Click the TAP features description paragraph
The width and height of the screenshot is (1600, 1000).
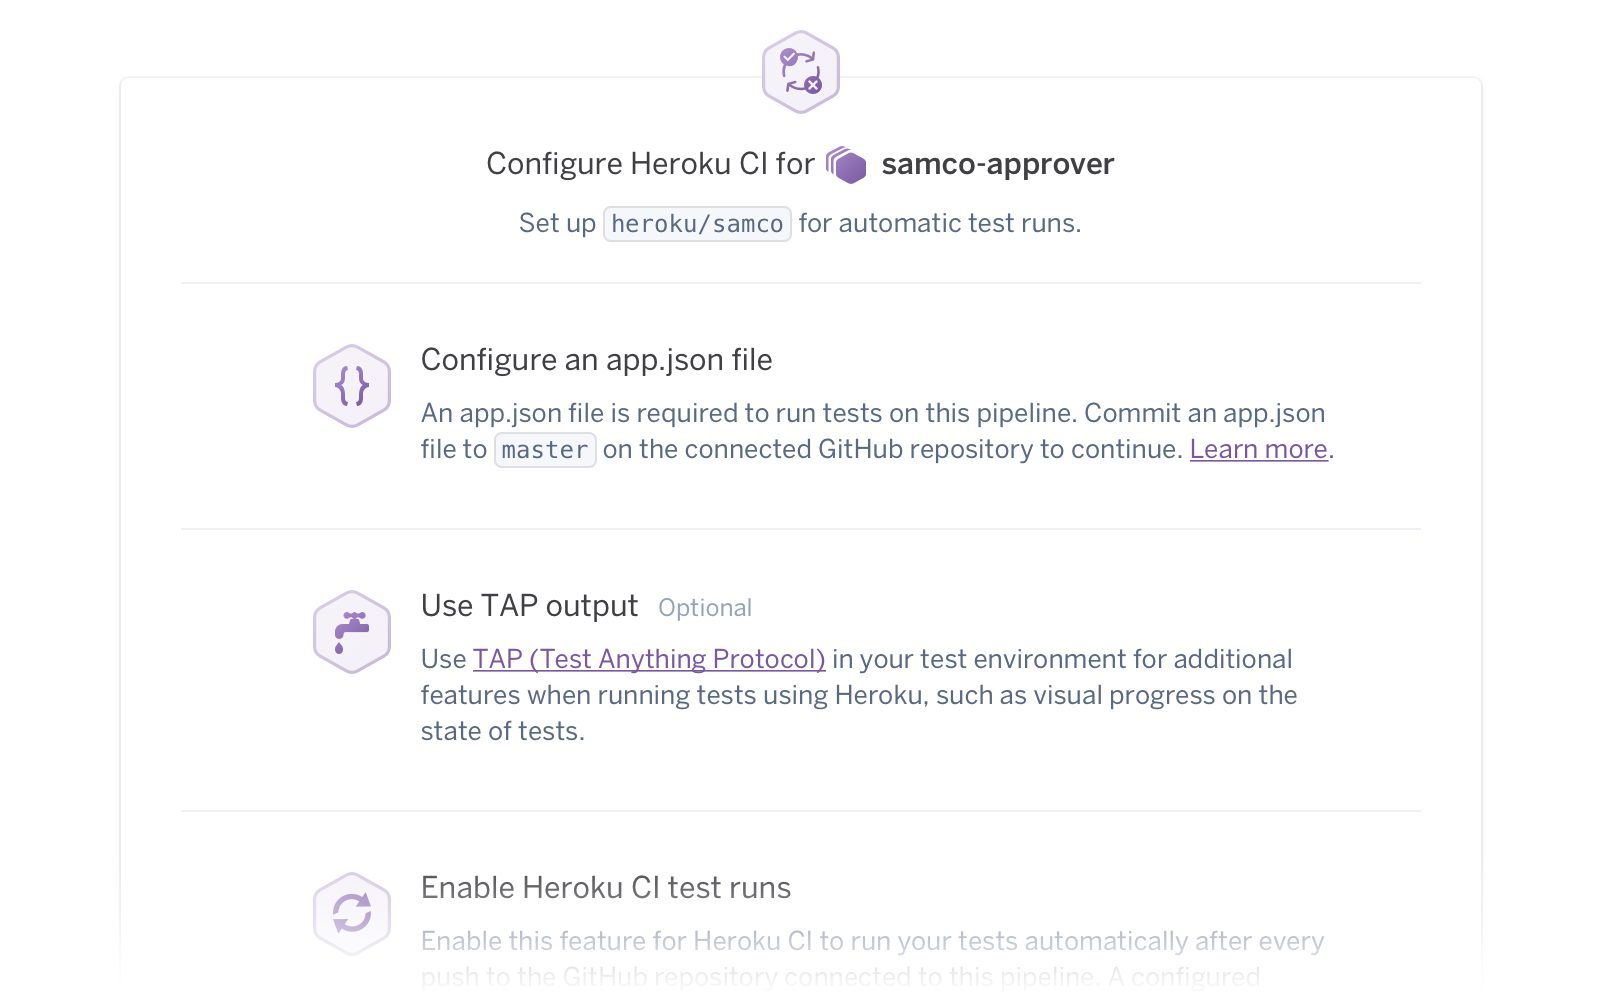coord(858,696)
